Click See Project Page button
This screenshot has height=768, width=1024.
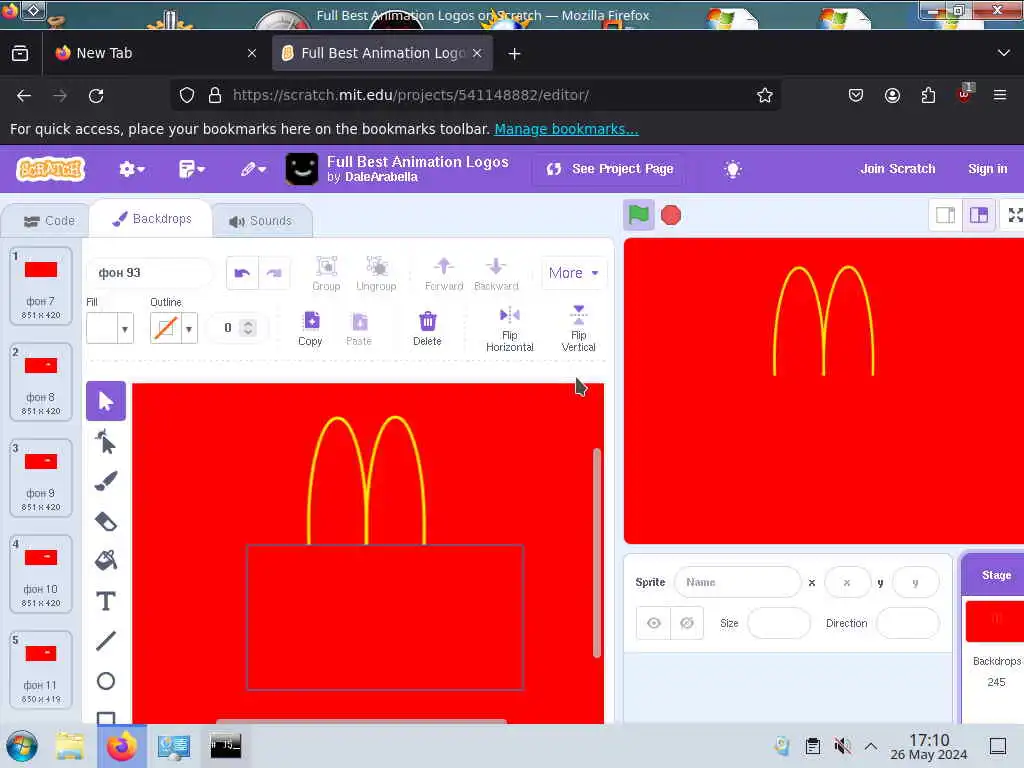click(610, 169)
